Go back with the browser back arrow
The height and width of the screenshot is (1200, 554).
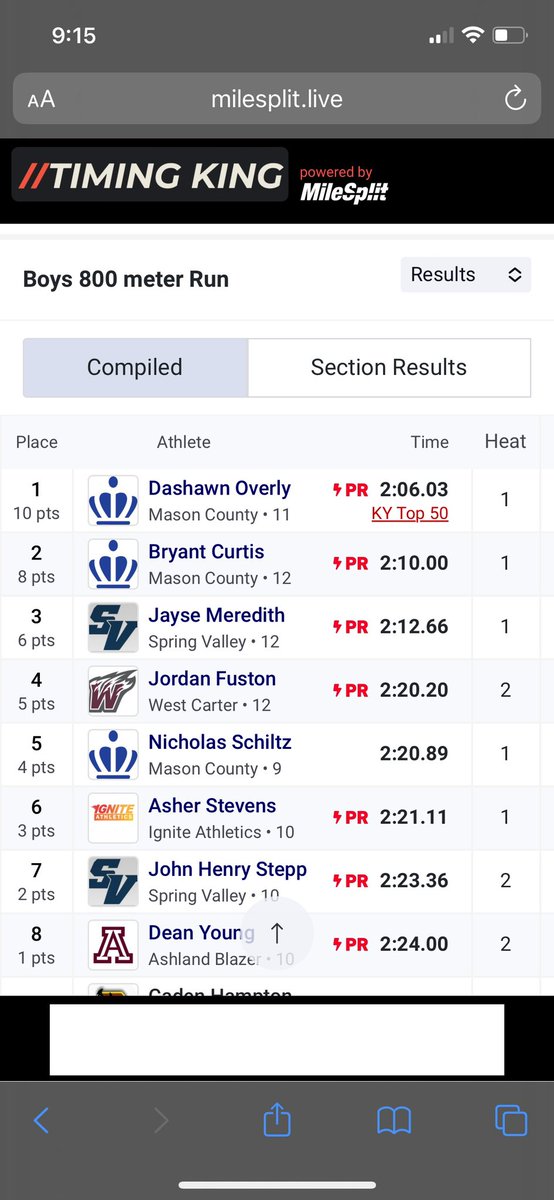41,1120
